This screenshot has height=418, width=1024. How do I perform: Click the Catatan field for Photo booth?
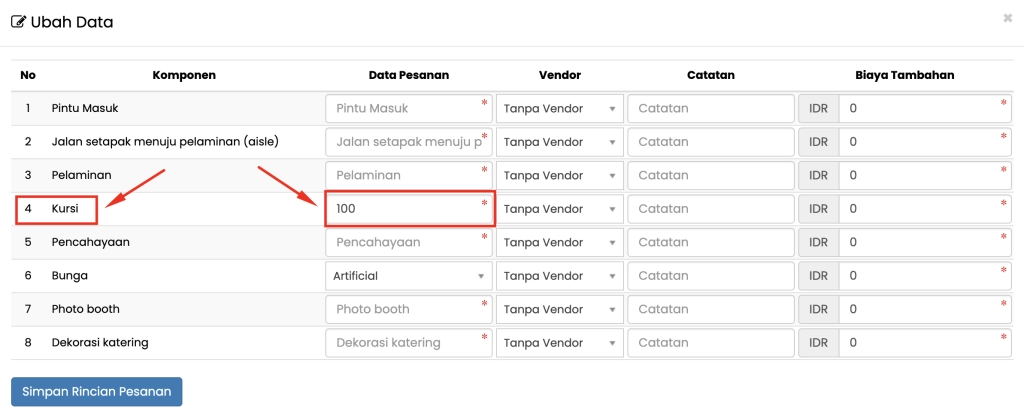coord(710,309)
